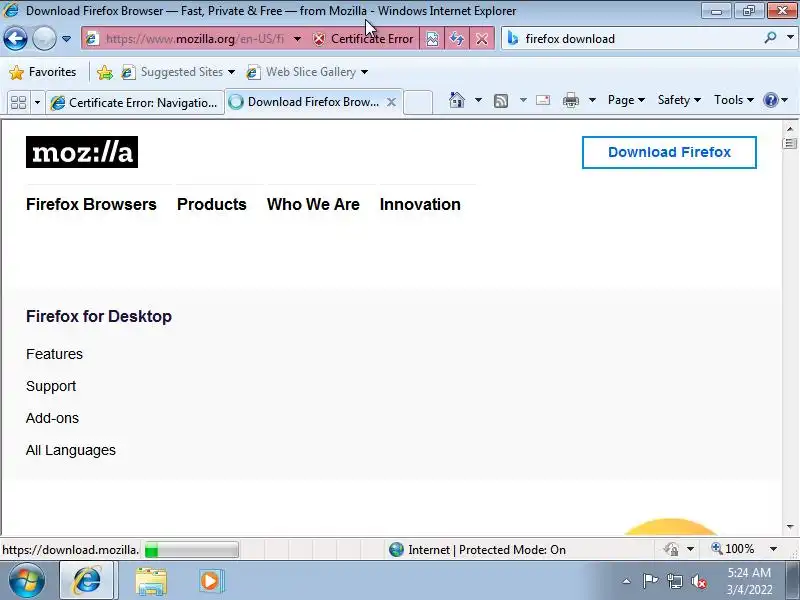This screenshot has height=600, width=800.
Task: Expand the Print options dropdown arrow
Action: (592, 100)
